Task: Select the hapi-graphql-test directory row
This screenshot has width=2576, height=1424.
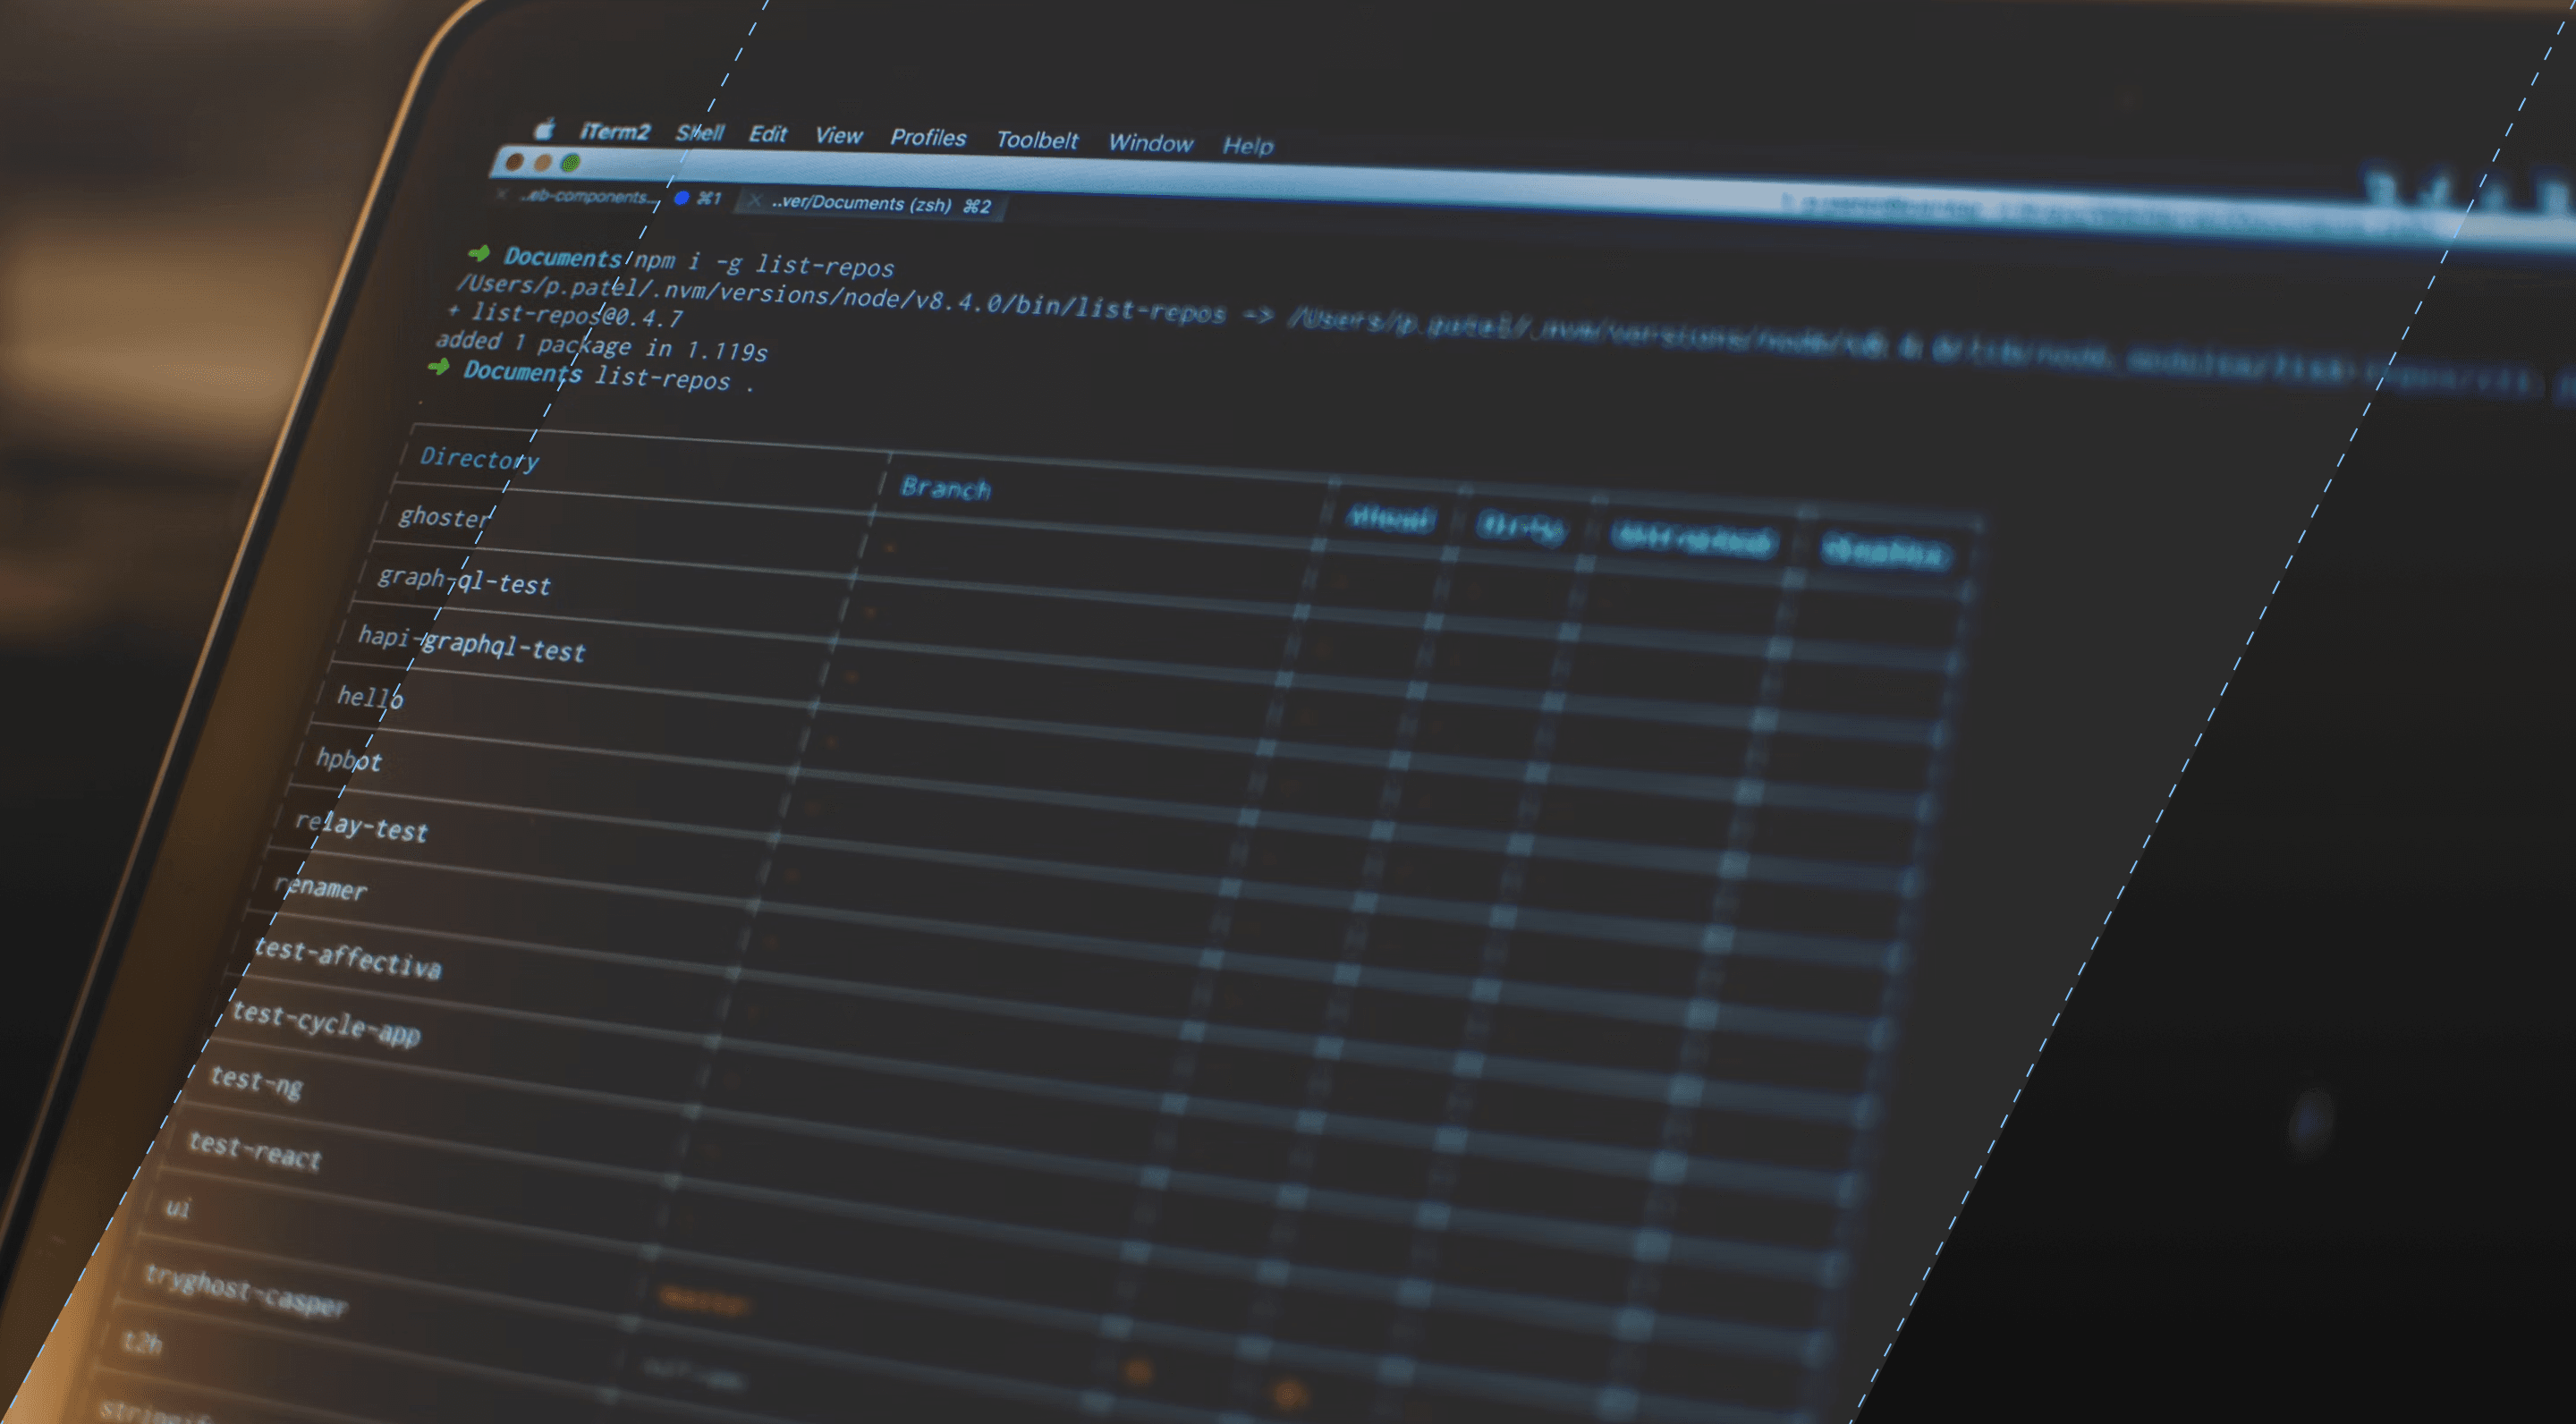Action: (x=471, y=643)
